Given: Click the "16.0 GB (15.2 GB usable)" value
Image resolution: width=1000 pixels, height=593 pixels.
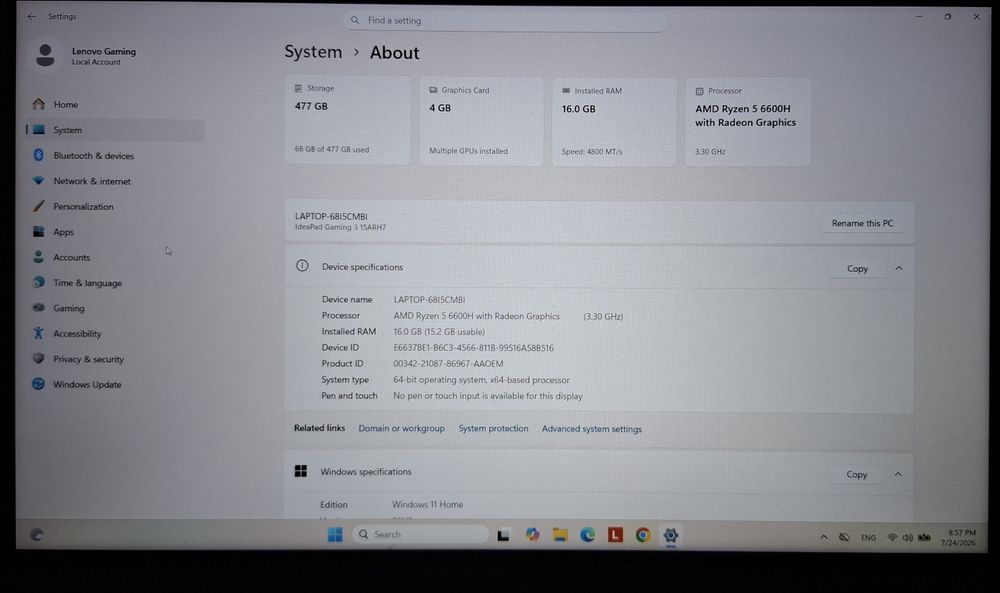Looking at the screenshot, I should [x=439, y=332].
